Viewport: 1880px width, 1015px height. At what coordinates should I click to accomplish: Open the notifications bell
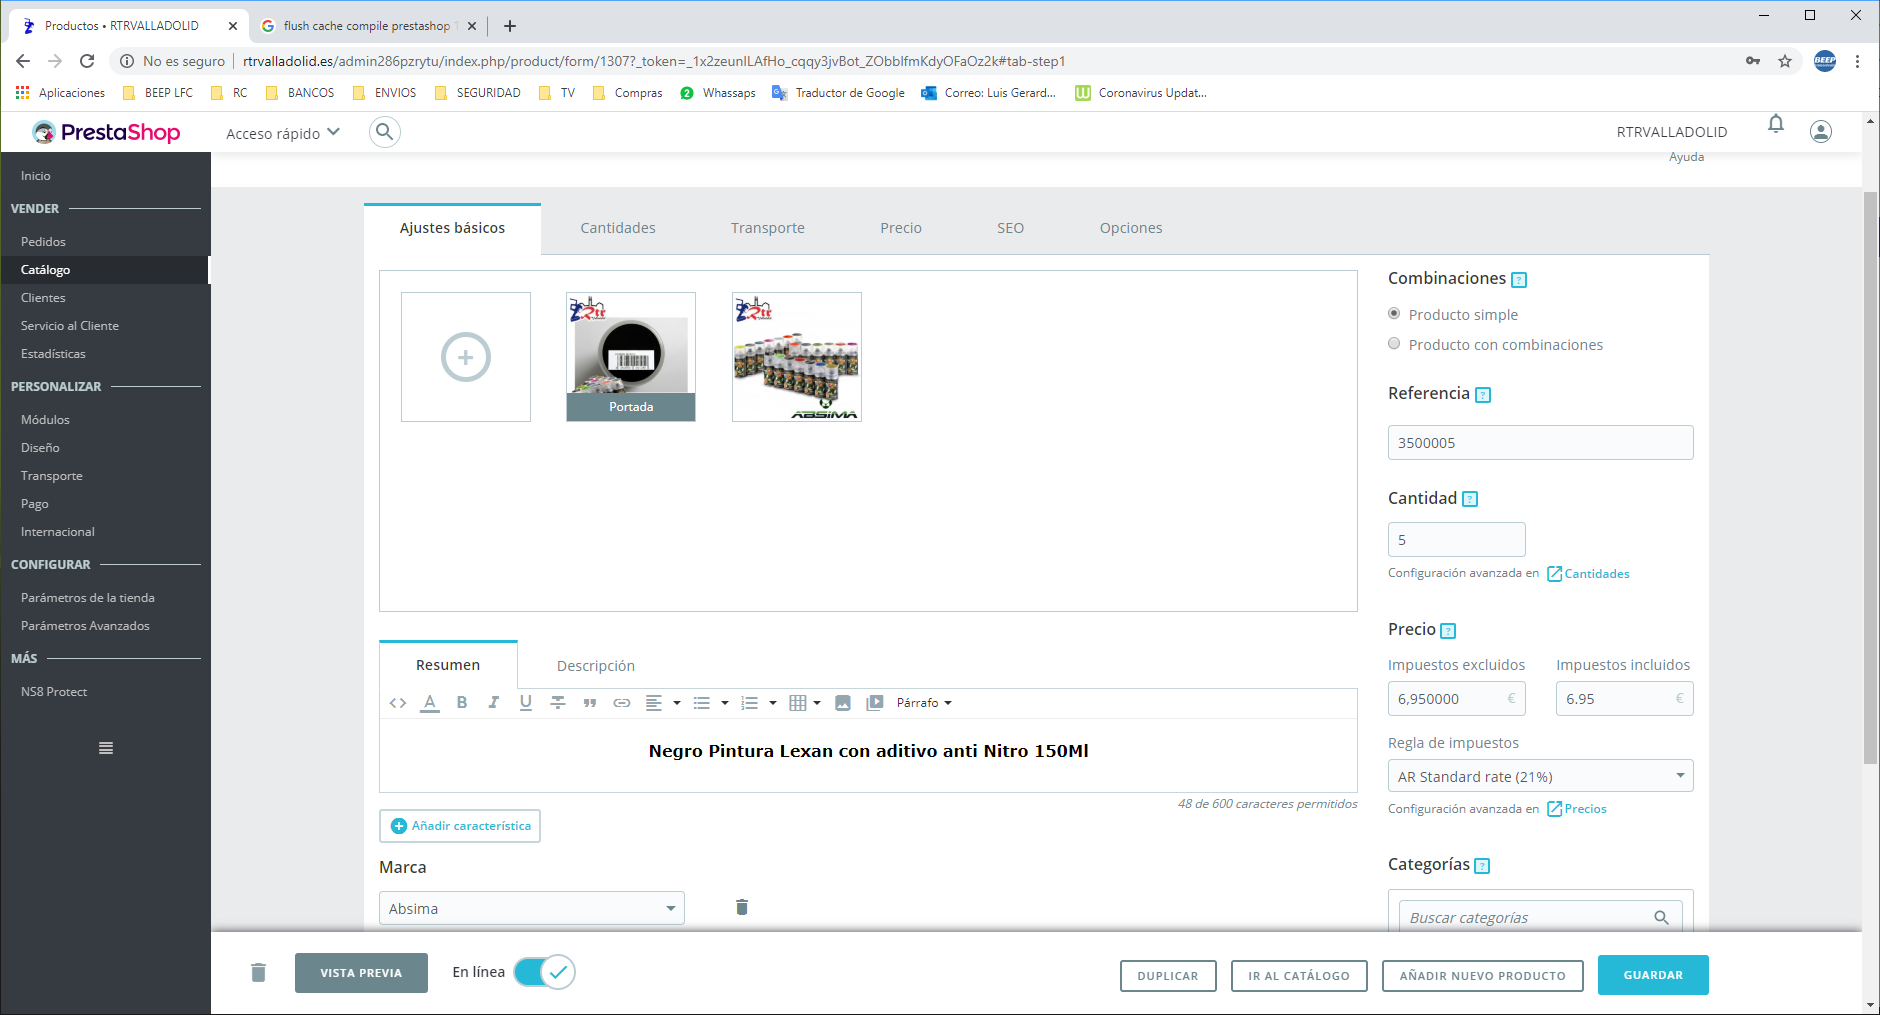tap(1776, 124)
